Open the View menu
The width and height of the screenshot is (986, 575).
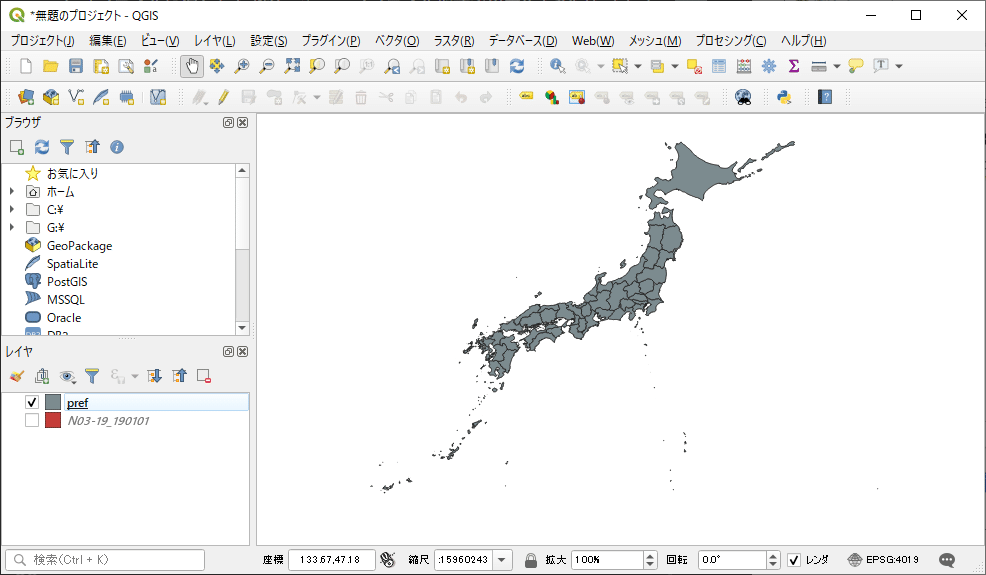[160, 41]
